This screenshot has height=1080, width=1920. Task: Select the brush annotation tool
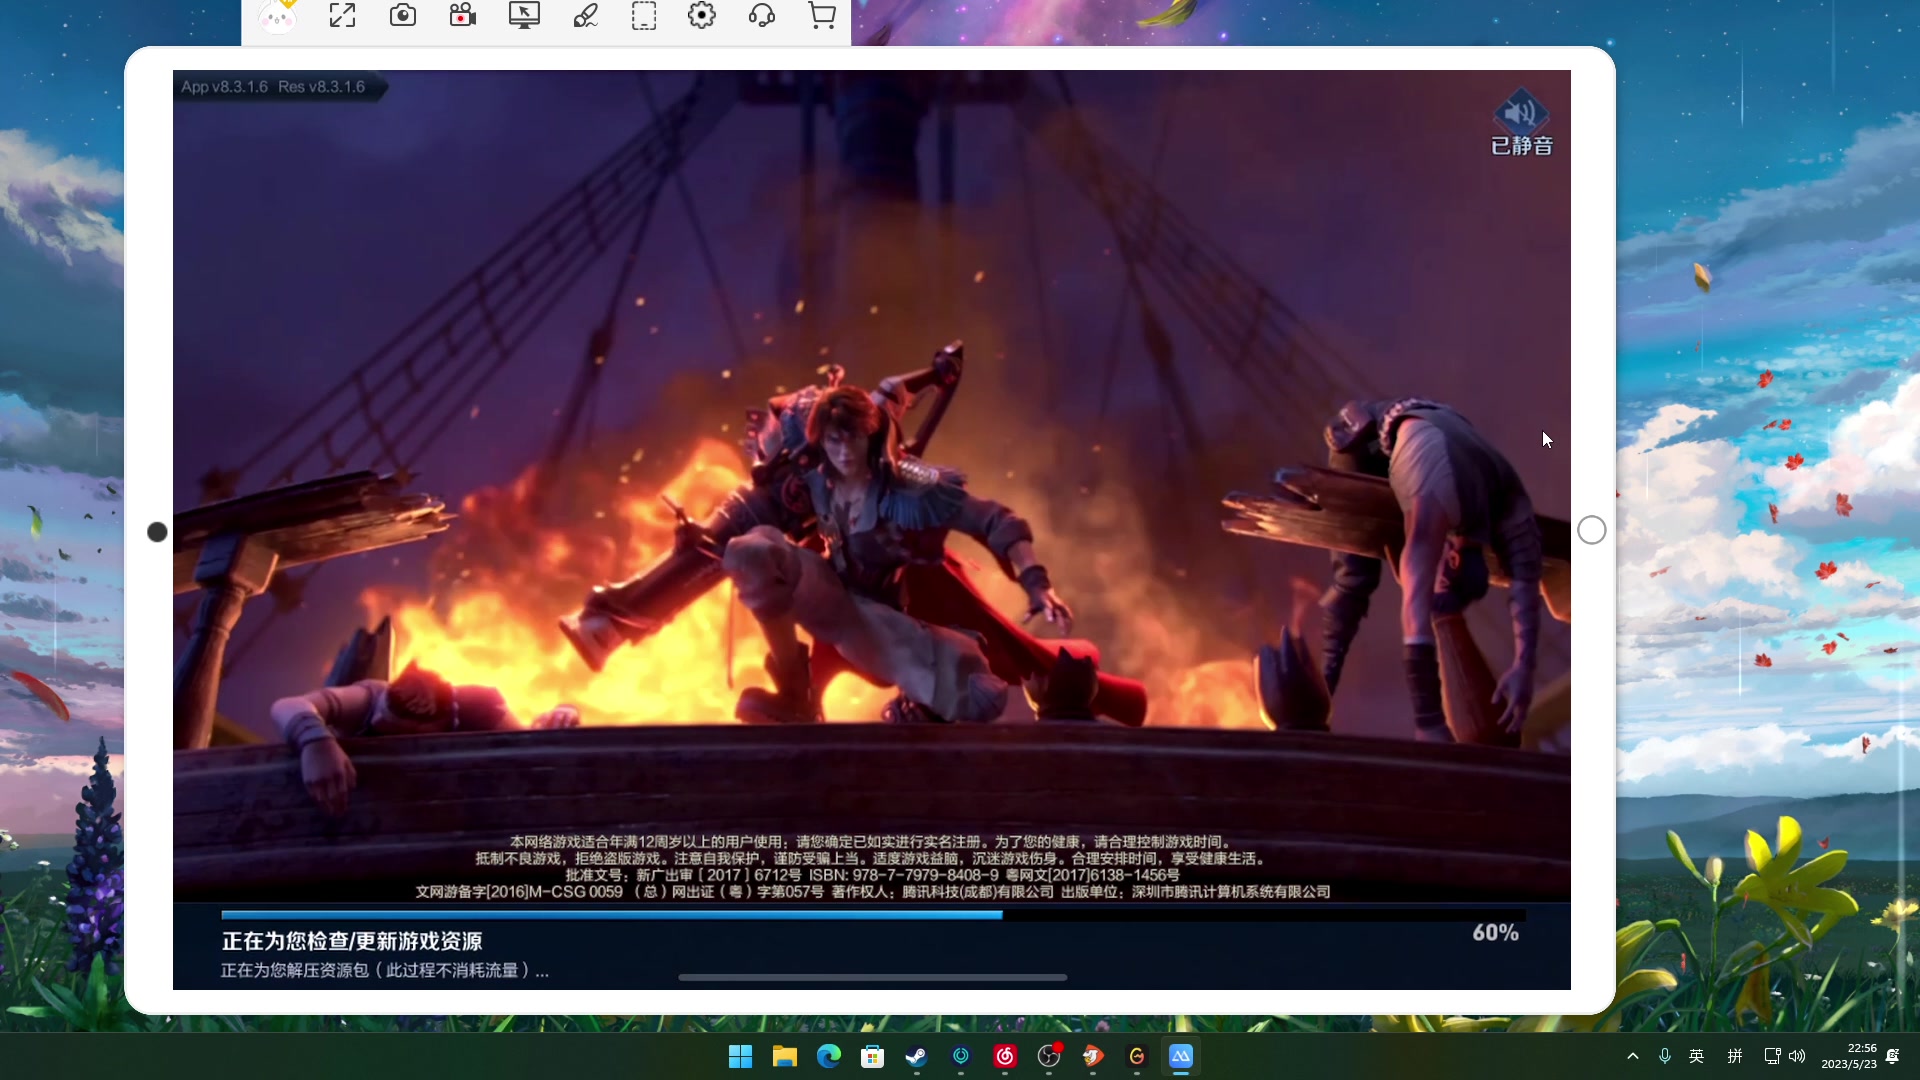585,15
